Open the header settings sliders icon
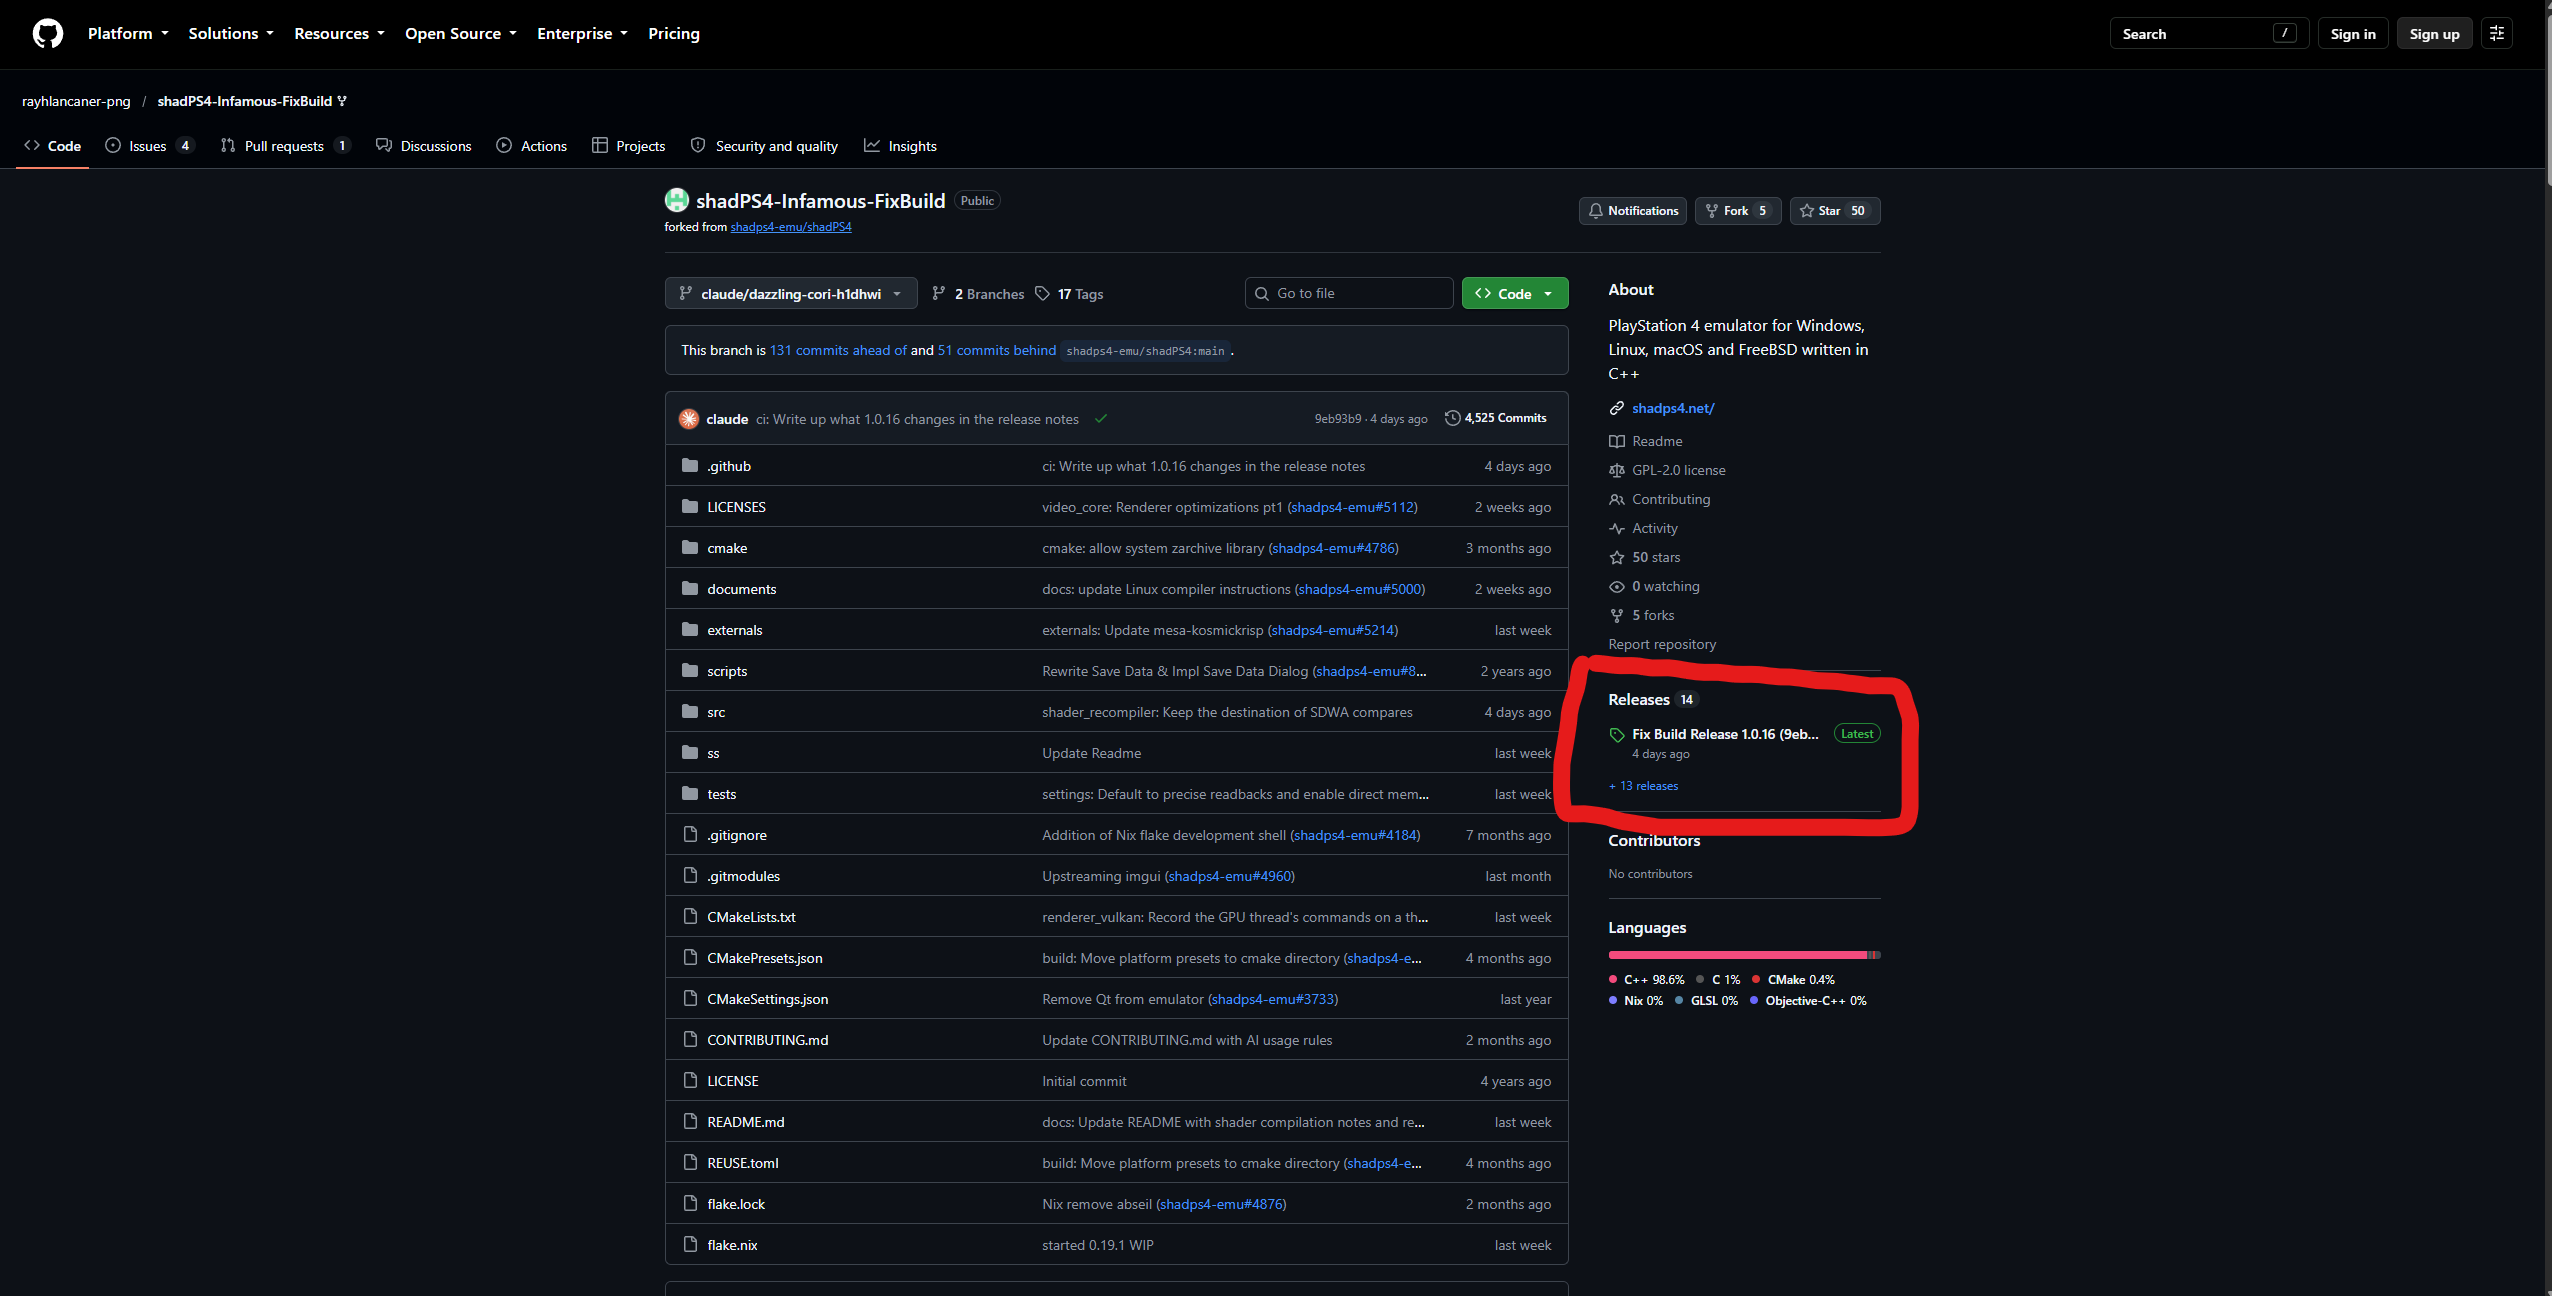This screenshot has width=2552, height=1296. 2496,34
